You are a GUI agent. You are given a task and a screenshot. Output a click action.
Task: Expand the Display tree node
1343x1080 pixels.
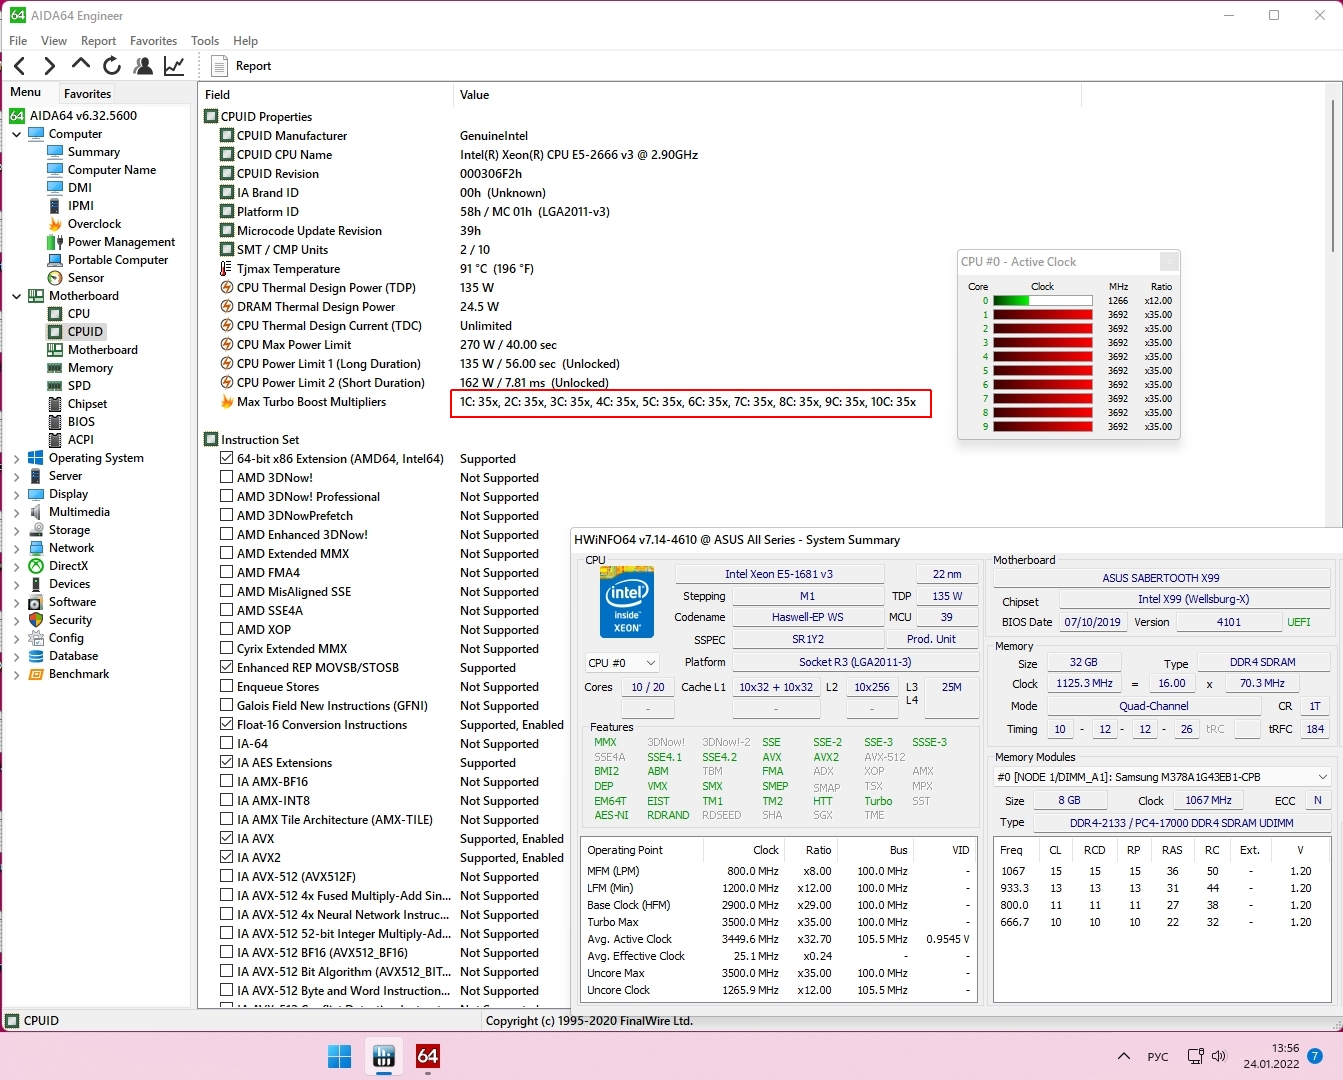click(x=17, y=494)
